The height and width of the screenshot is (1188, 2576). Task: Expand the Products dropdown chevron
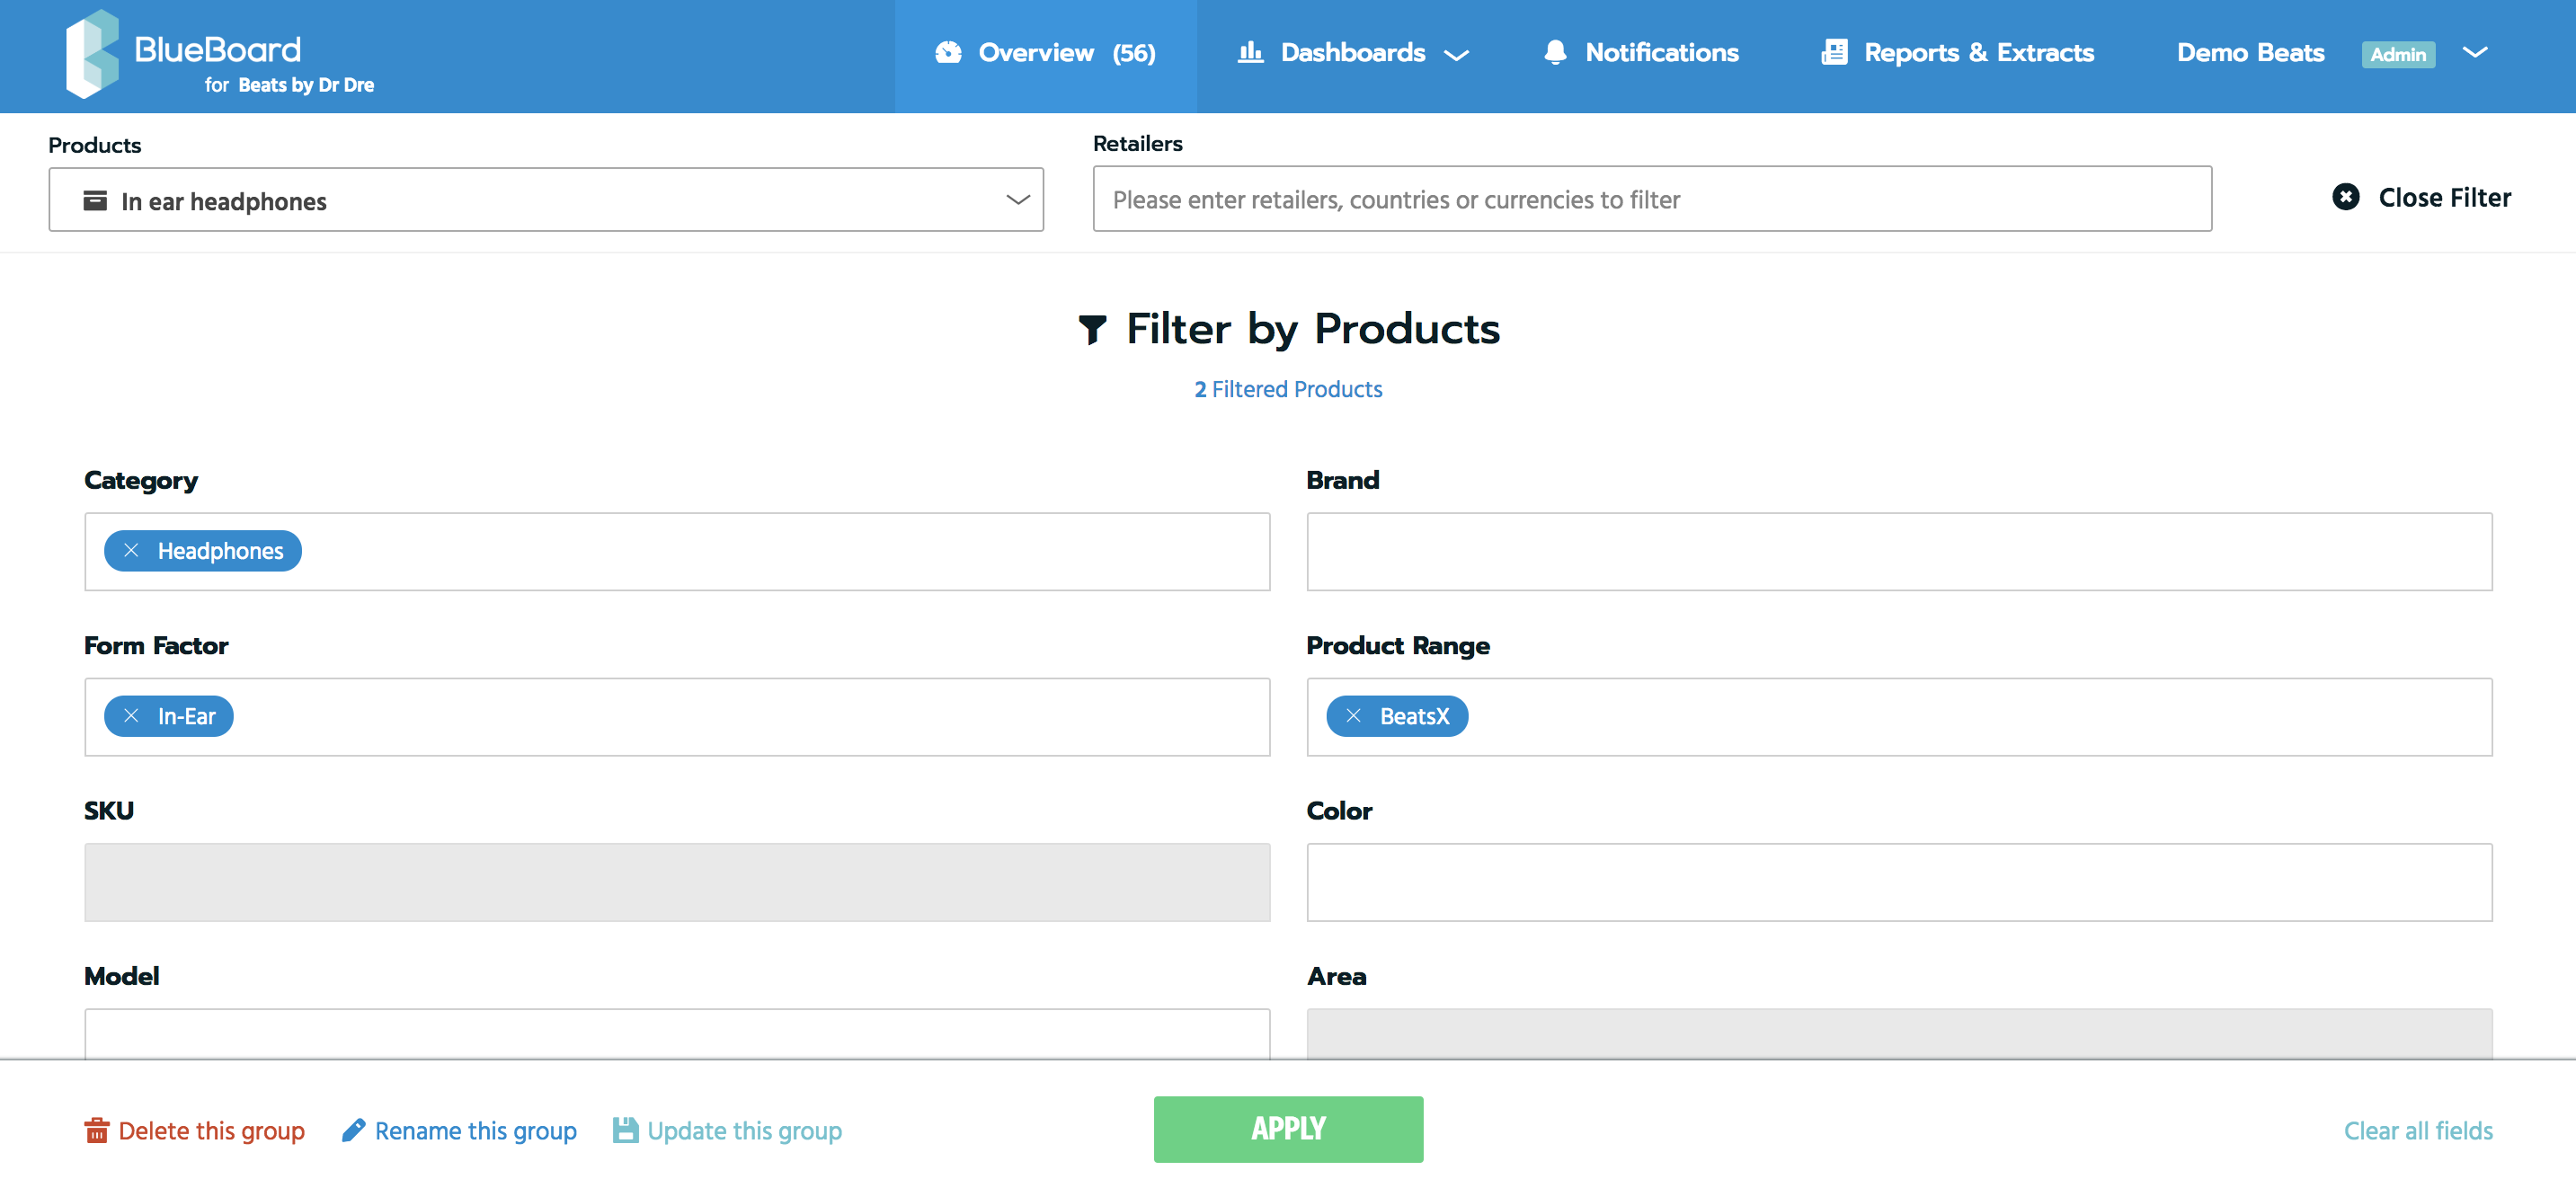(1018, 200)
